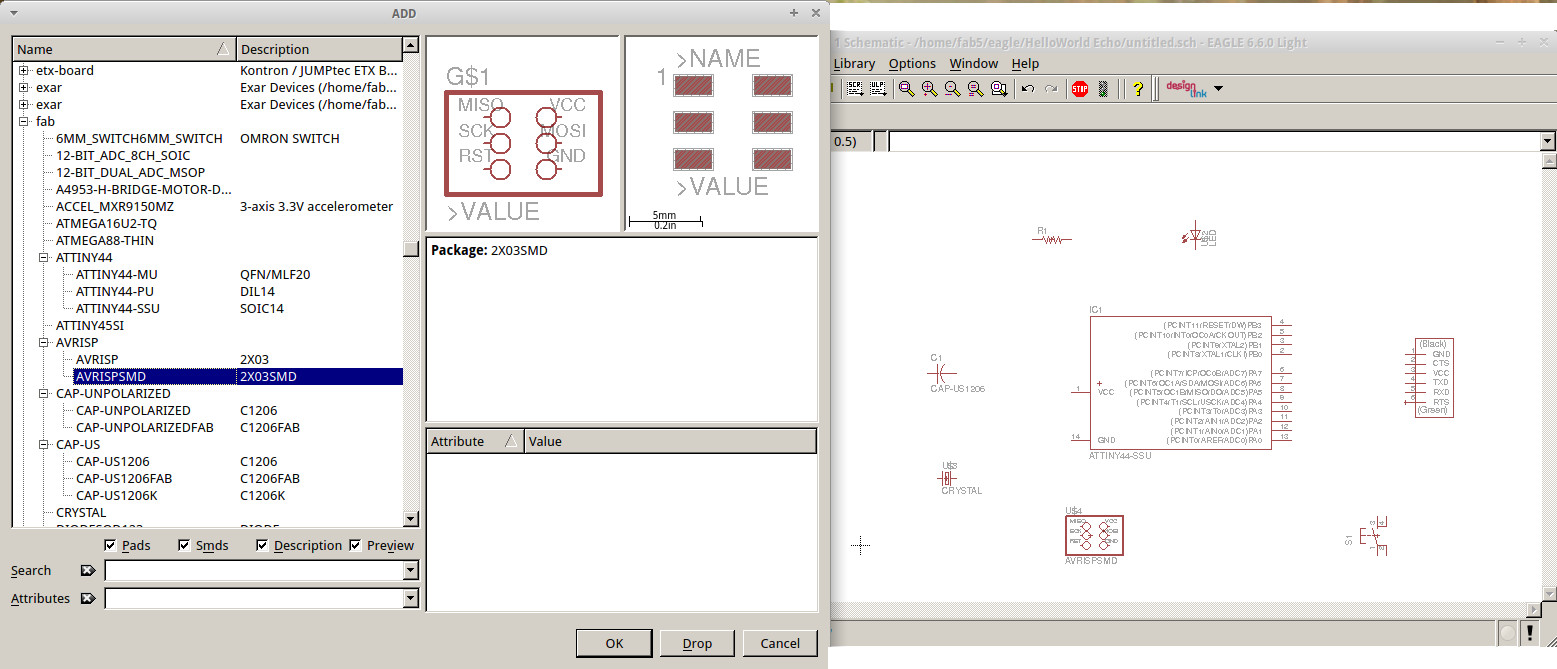Sort list by Description column header
Screen dimensions: 1557x669
[319, 49]
